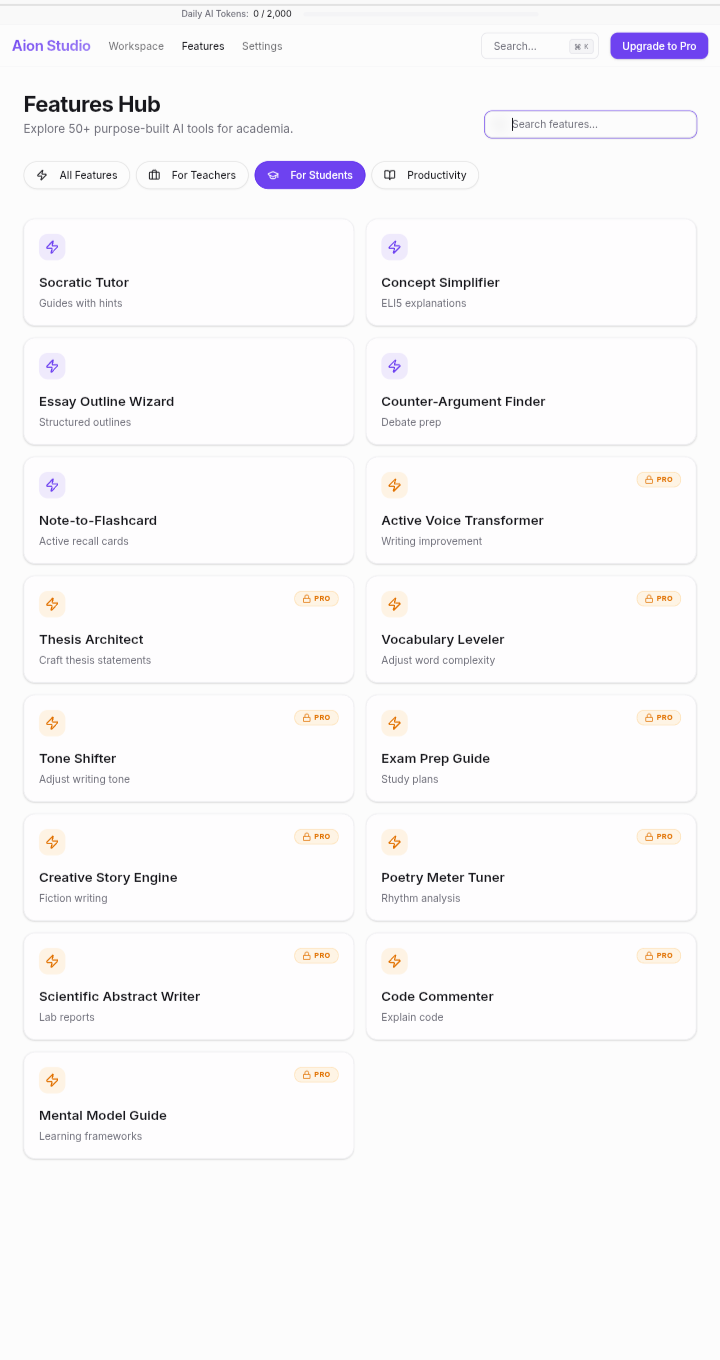Select the For Students filter pill
The width and height of the screenshot is (720, 1360).
310,175
